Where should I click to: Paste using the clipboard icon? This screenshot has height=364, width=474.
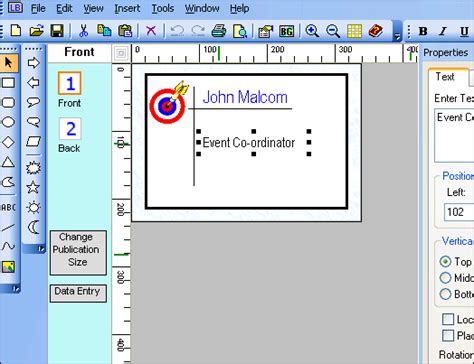click(x=125, y=31)
